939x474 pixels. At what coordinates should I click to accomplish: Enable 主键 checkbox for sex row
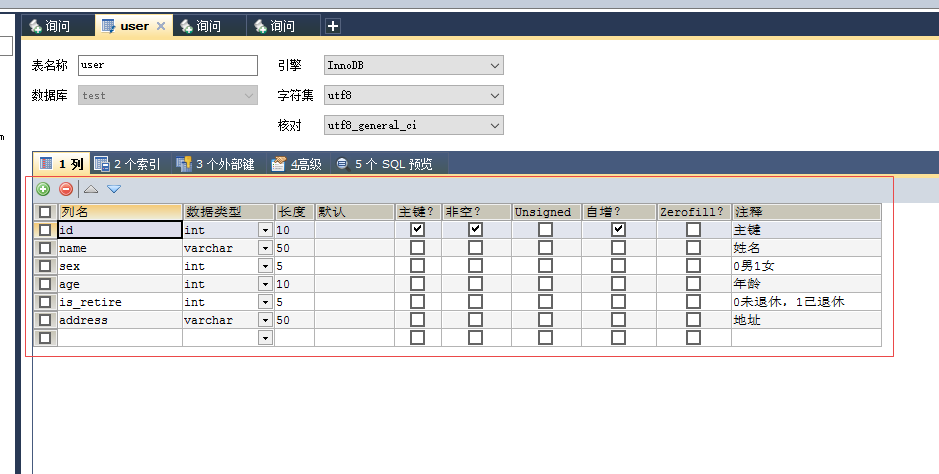coord(417,265)
